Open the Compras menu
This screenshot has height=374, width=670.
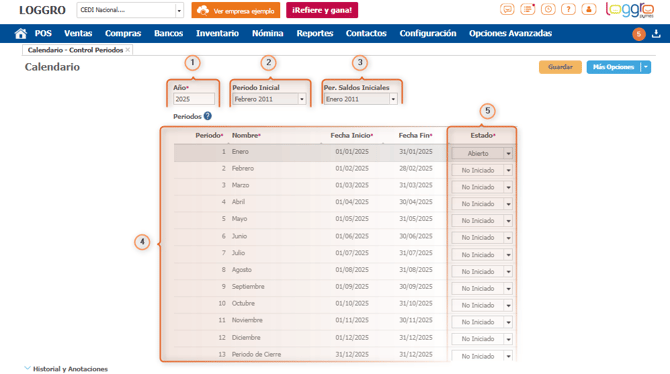[x=123, y=33]
